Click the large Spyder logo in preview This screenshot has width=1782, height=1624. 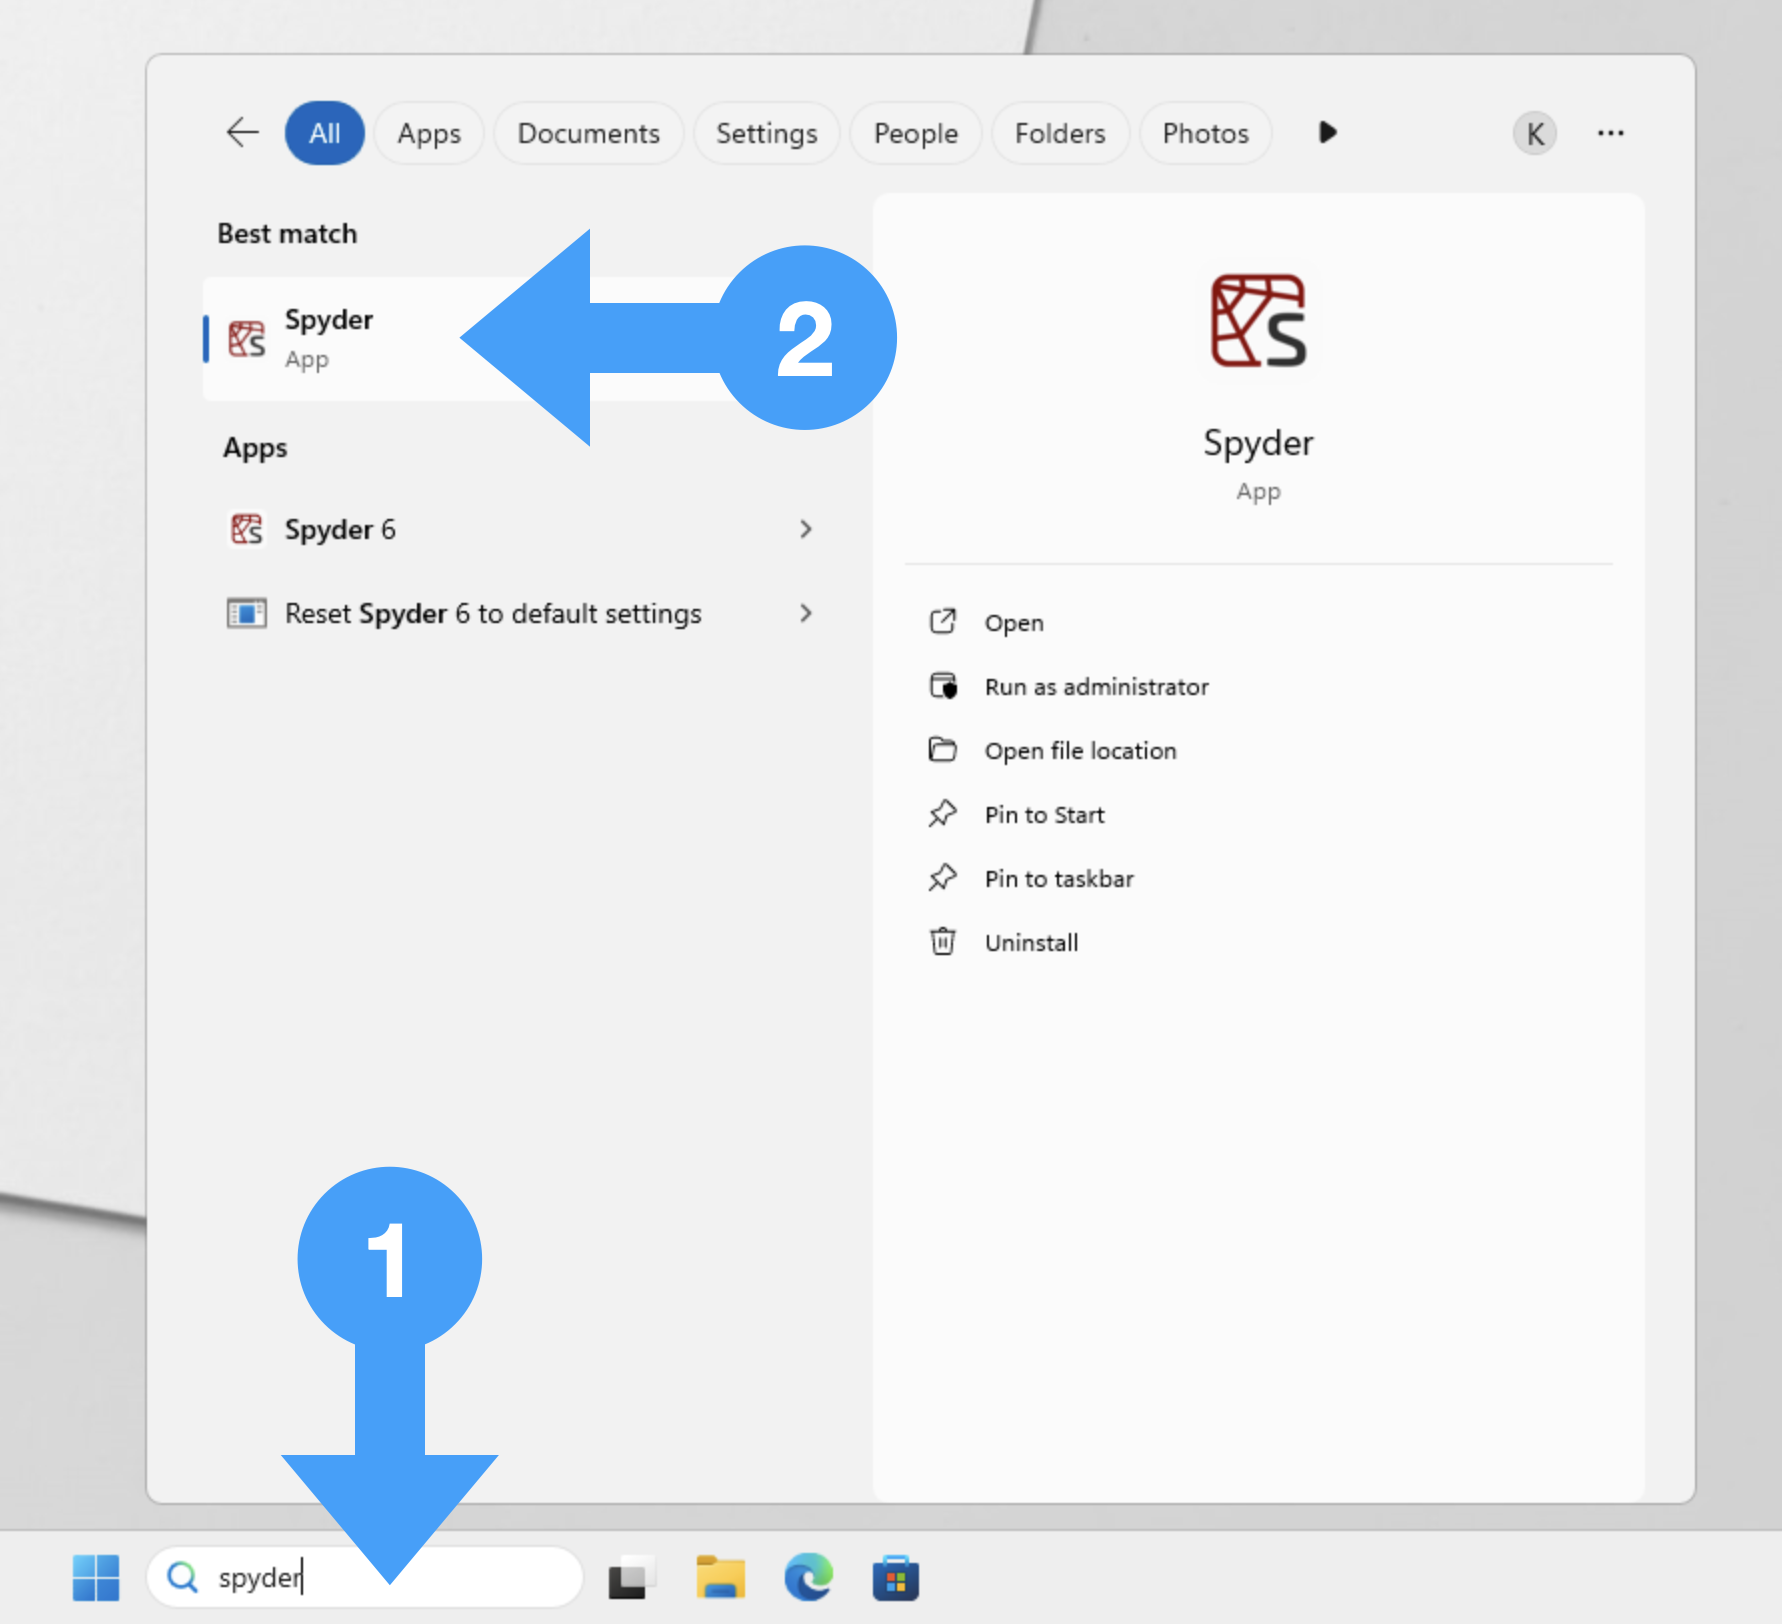(x=1258, y=322)
